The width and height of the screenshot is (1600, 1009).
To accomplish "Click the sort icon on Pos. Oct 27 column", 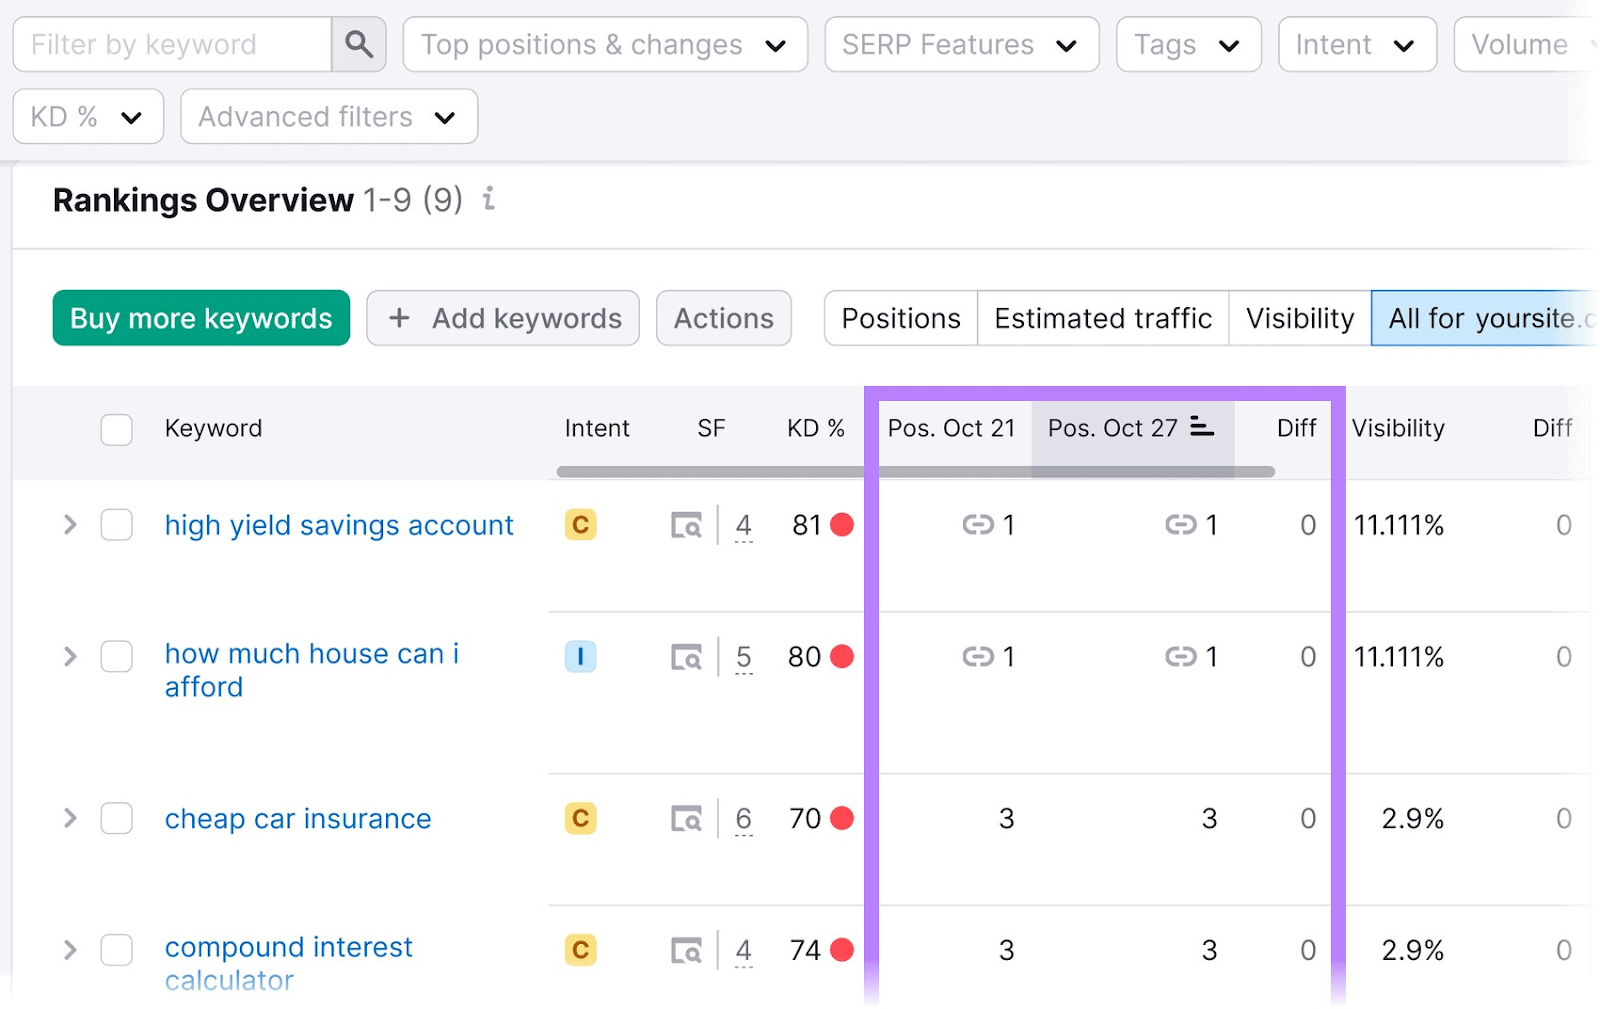I will coord(1203,428).
